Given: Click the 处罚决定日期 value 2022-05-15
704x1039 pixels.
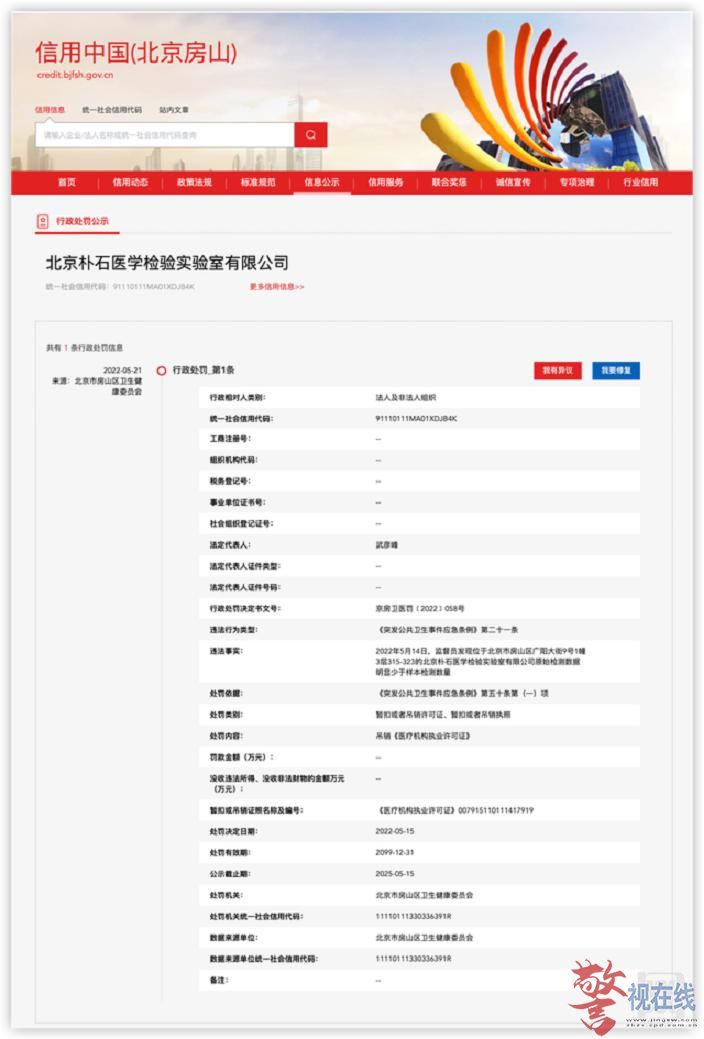Looking at the screenshot, I should 395,831.
